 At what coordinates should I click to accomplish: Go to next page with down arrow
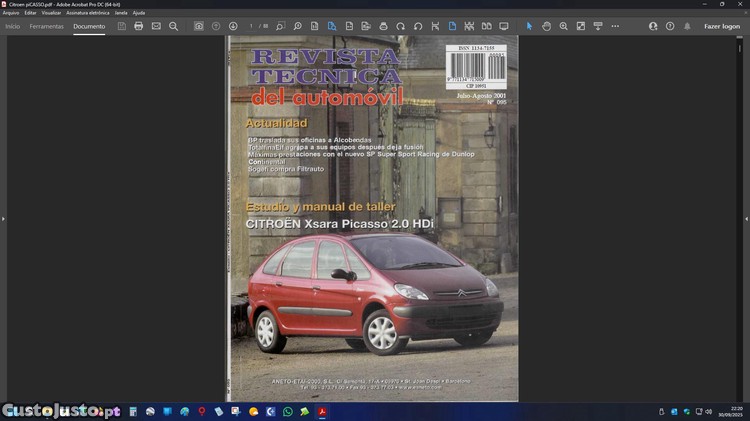233,26
